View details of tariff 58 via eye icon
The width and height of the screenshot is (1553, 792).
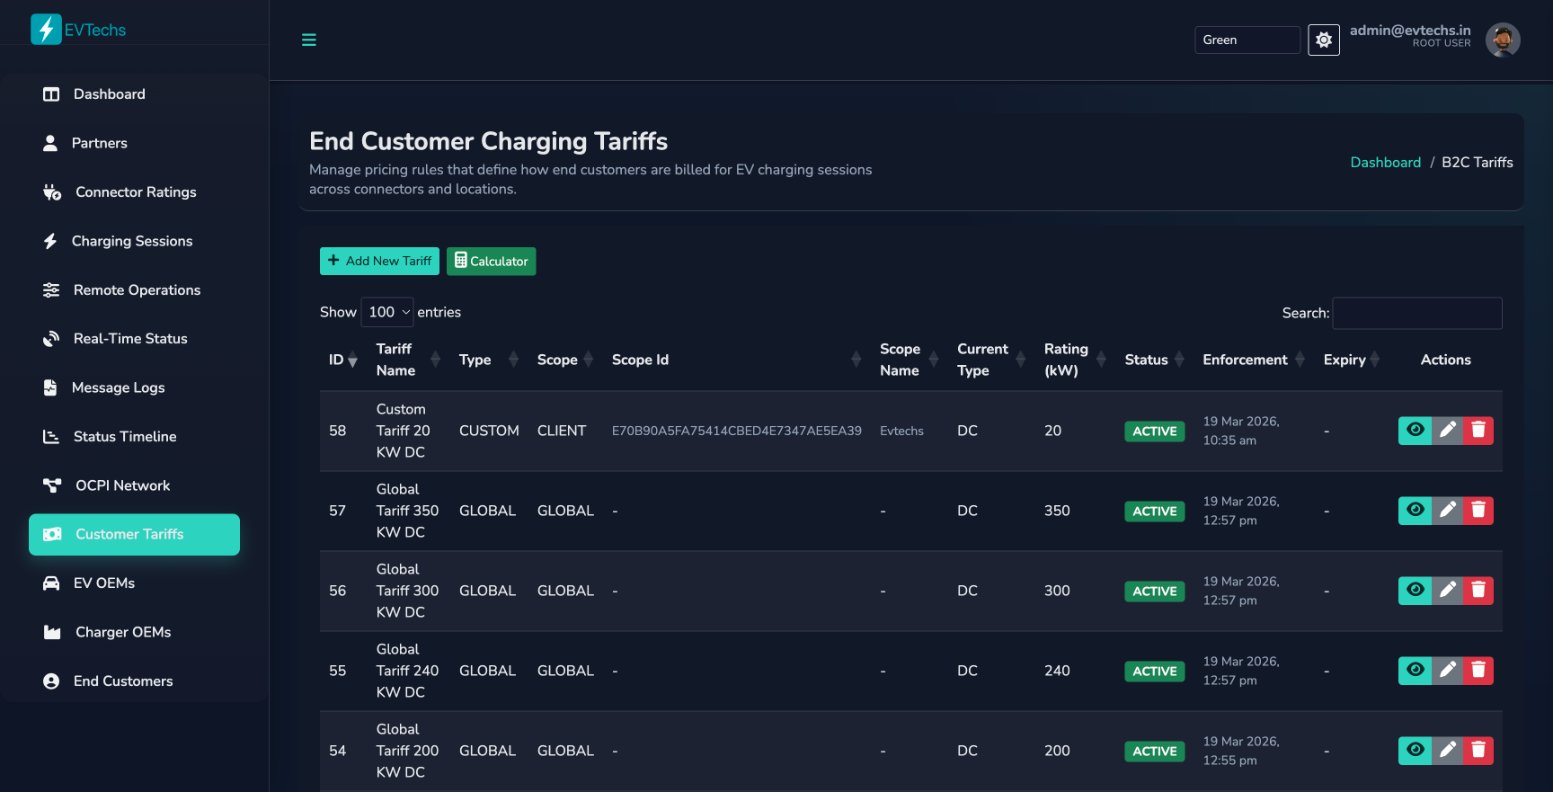point(1415,430)
